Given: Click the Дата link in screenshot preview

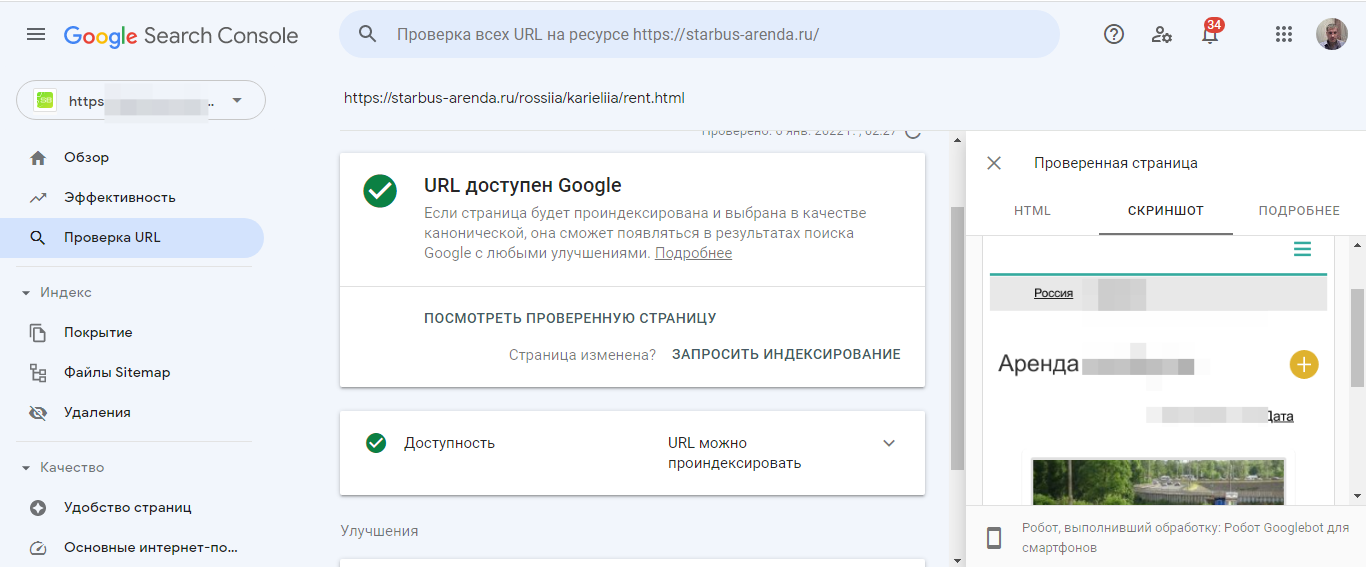Looking at the screenshot, I should 1280,416.
